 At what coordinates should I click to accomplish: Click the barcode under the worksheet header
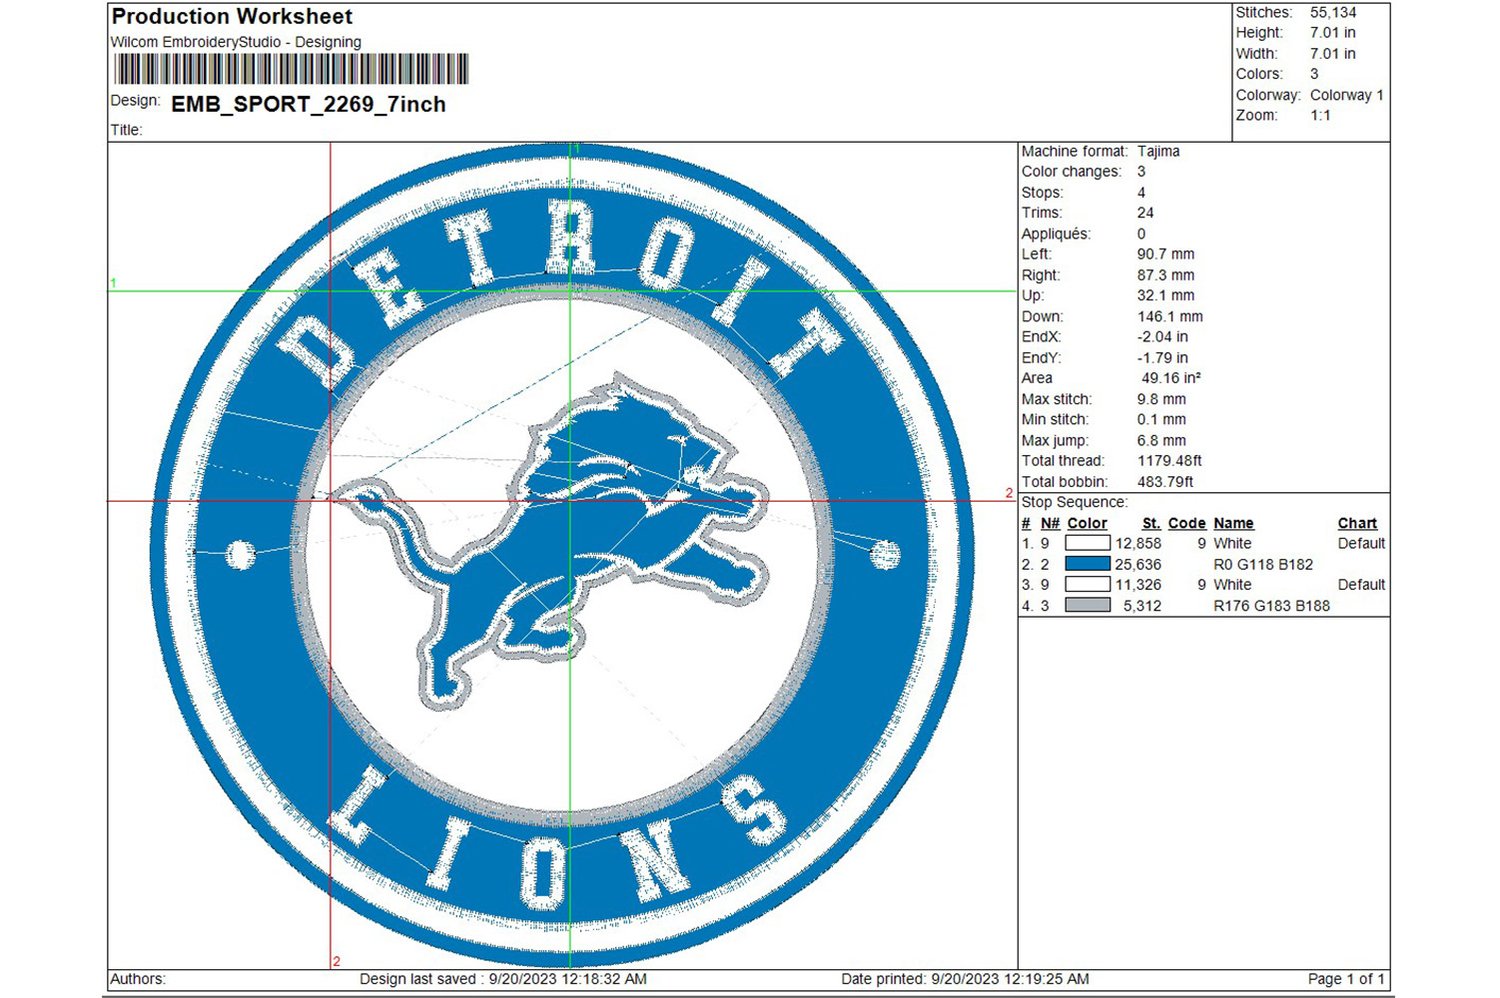(x=291, y=69)
